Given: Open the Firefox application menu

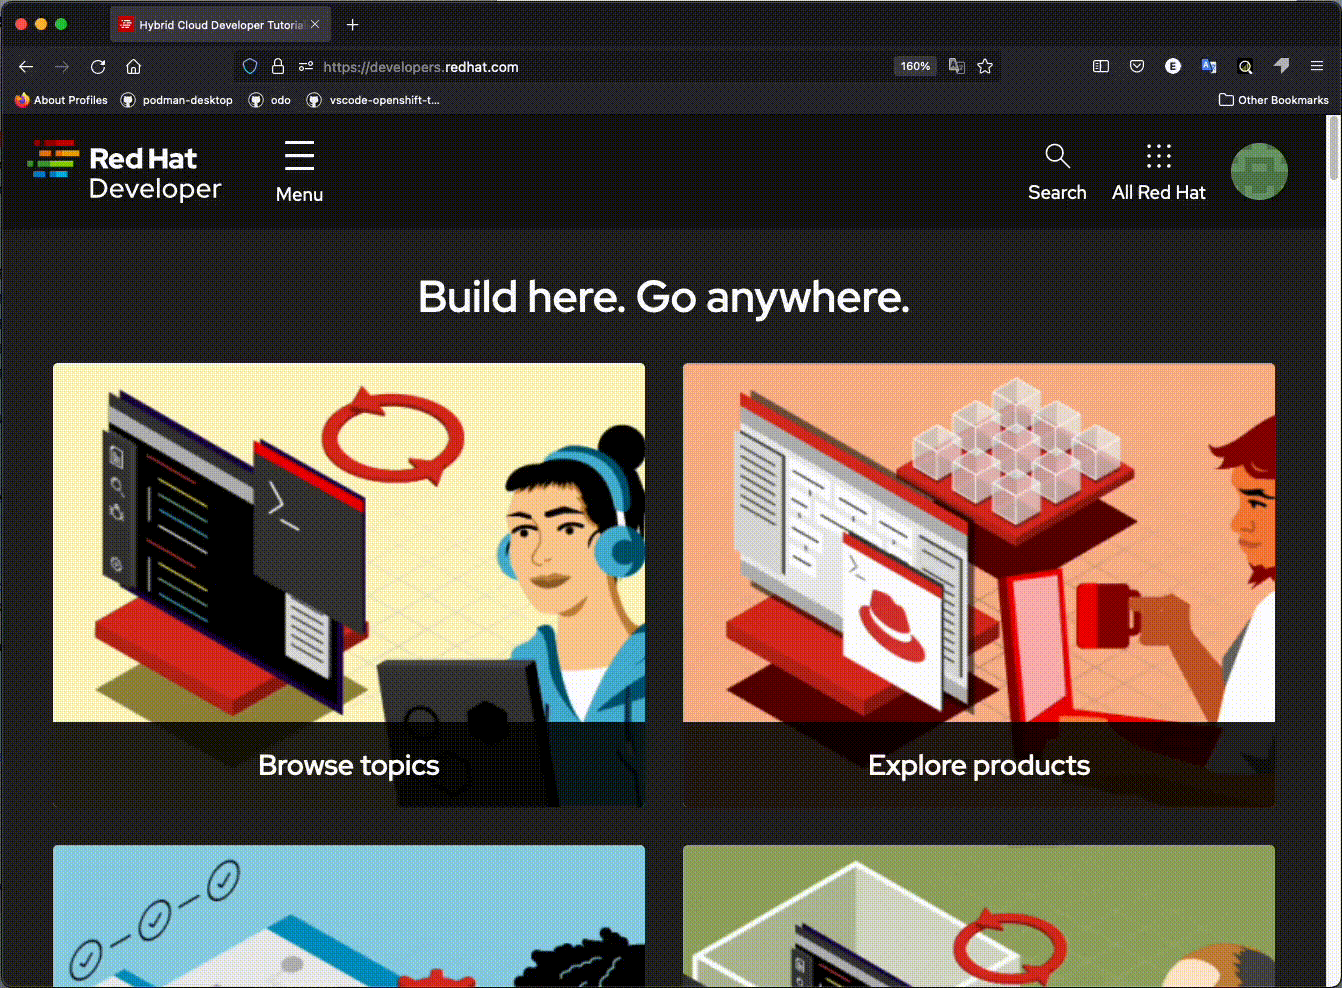Looking at the screenshot, I should click(1317, 67).
